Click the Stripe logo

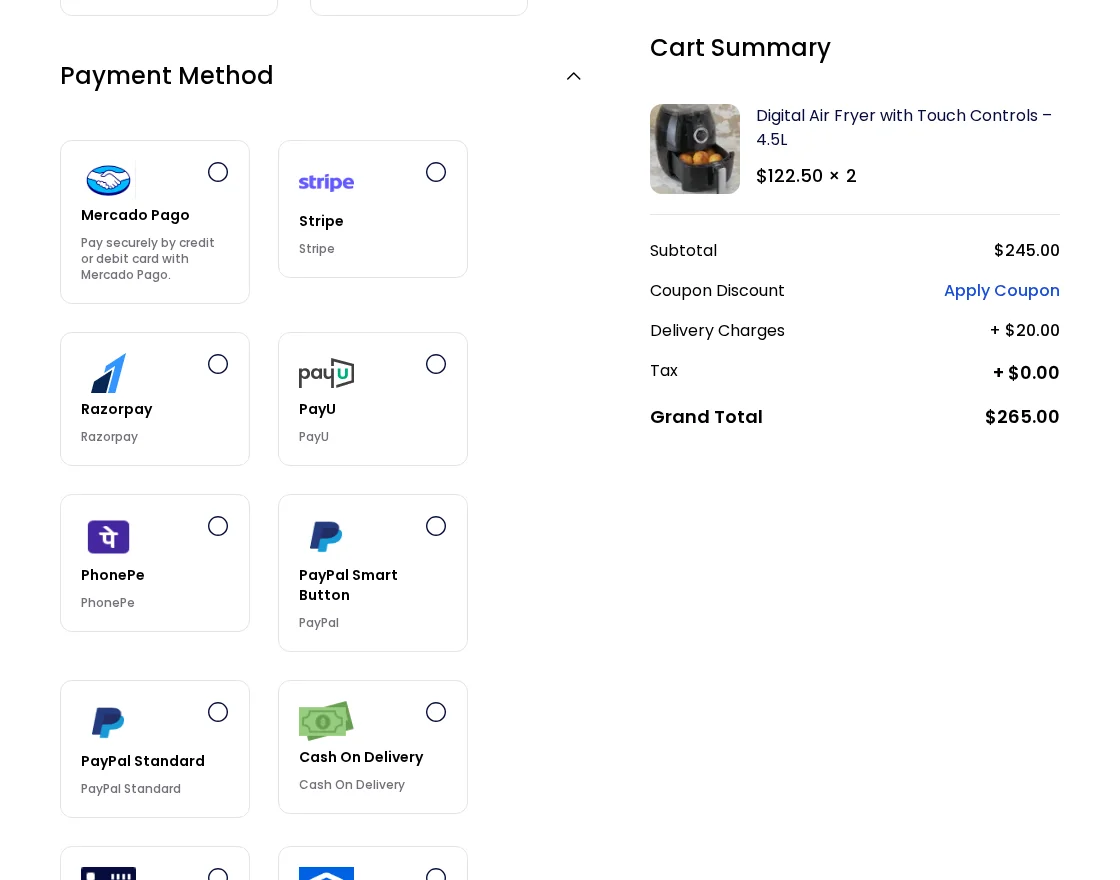tap(326, 183)
